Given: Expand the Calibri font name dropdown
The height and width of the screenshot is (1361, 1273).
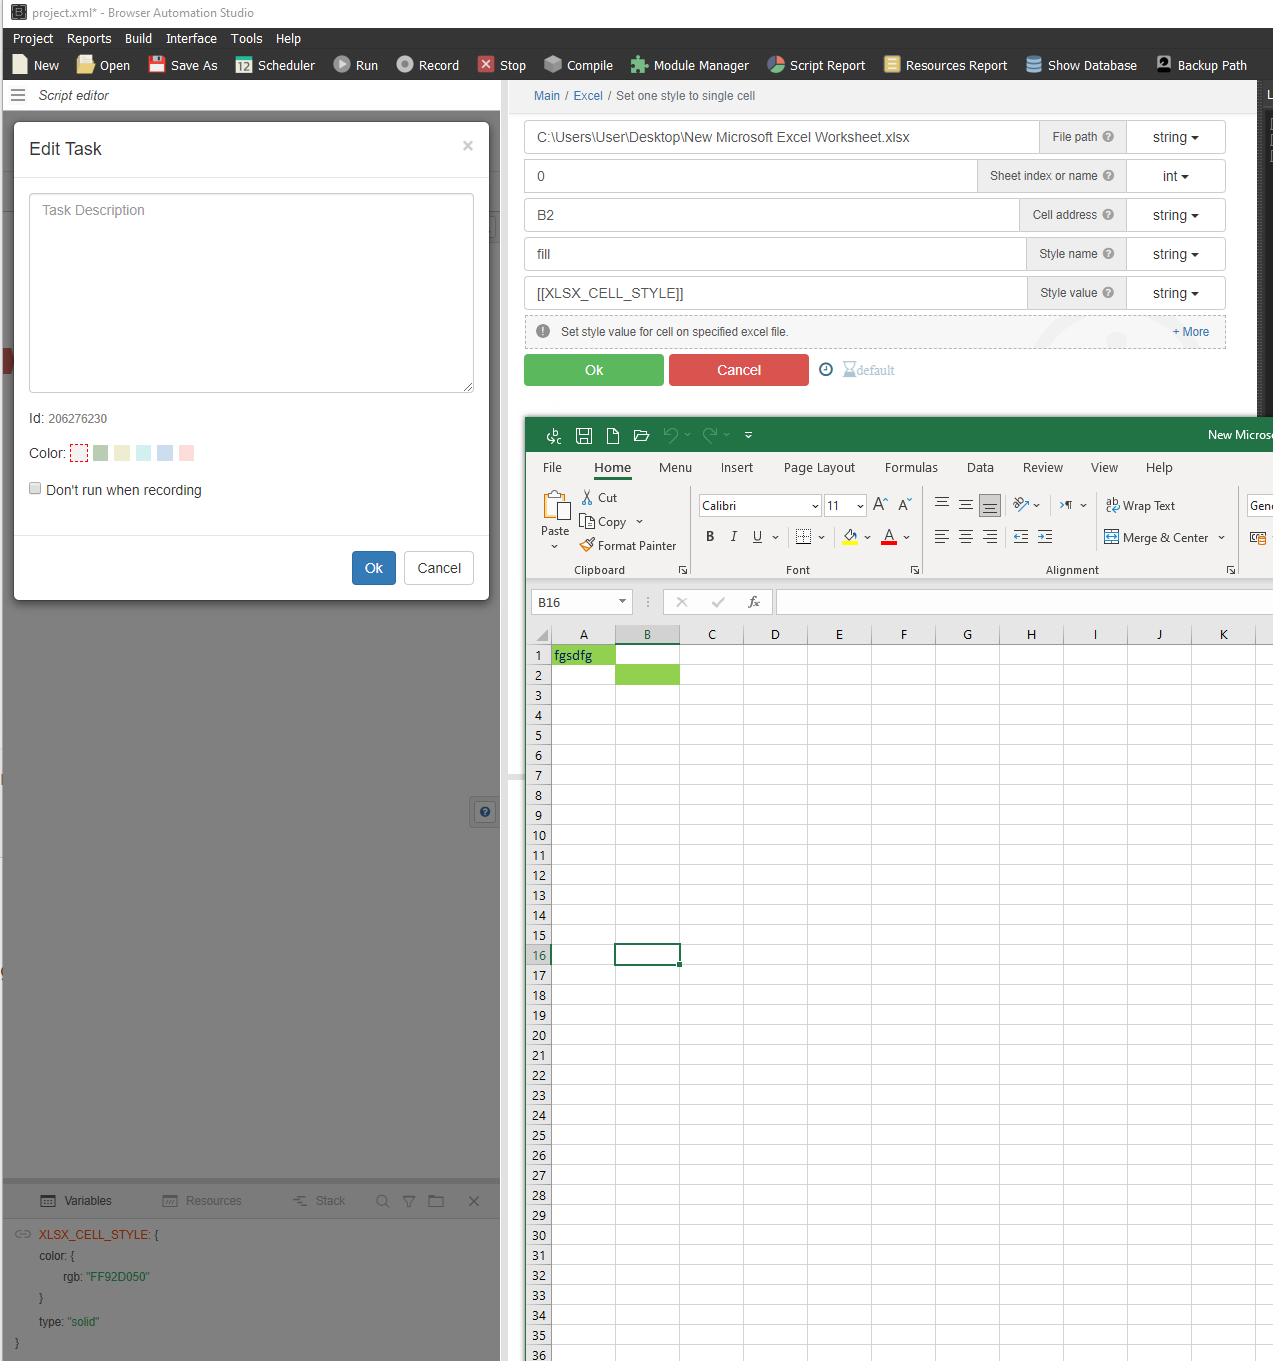Looking at the screenshot, I should 815,506.
